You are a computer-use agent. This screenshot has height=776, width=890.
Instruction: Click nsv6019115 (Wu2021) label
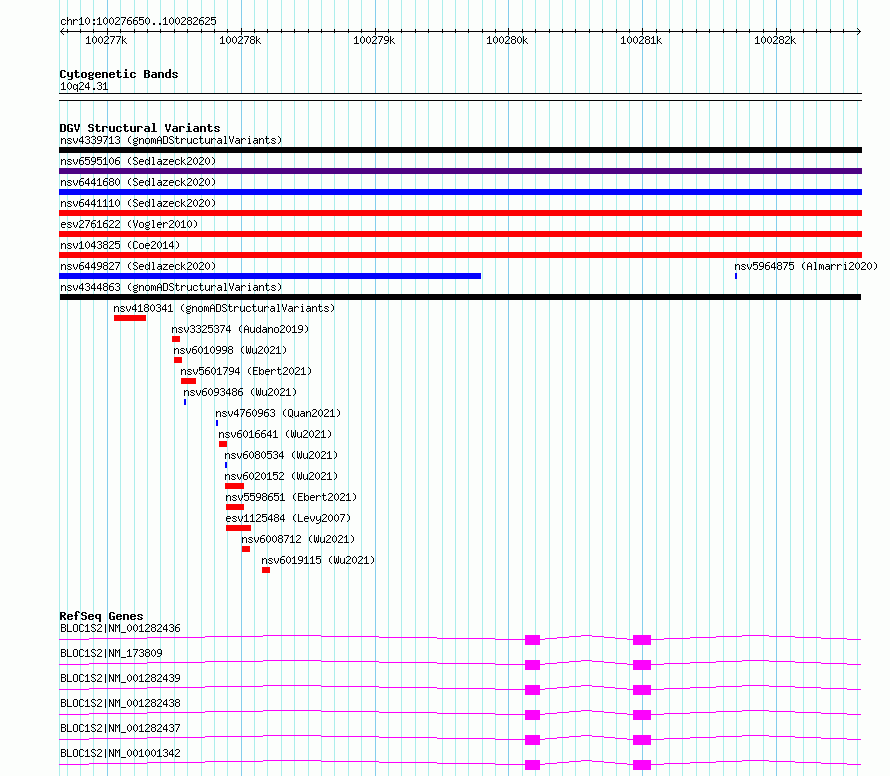(x=318, y=560)
